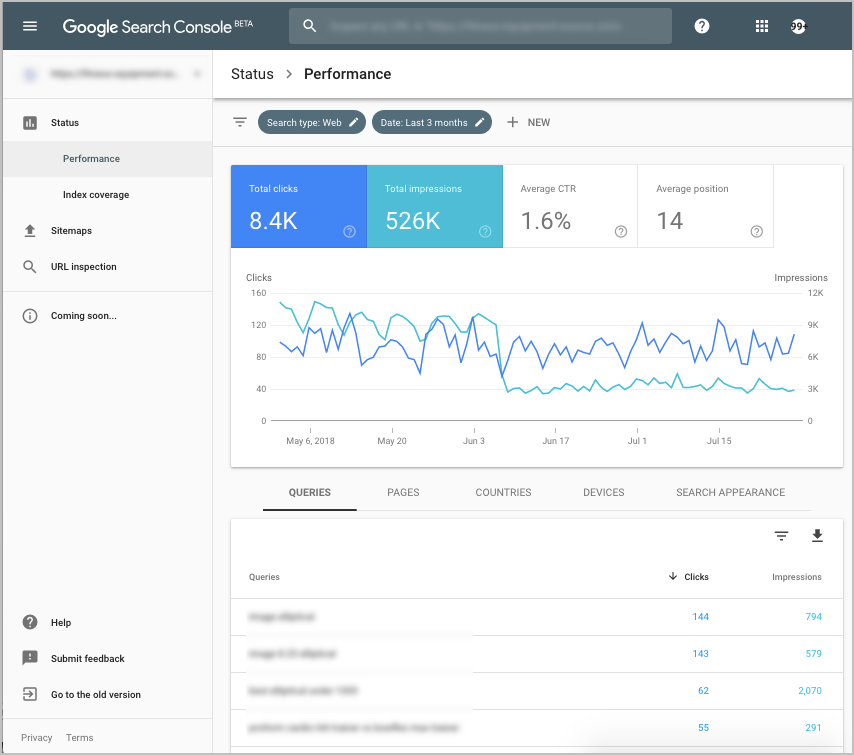This screenshot has width=854, height=755.
Task: Click the 62 clicks value
Action: (x=703, y=691)
